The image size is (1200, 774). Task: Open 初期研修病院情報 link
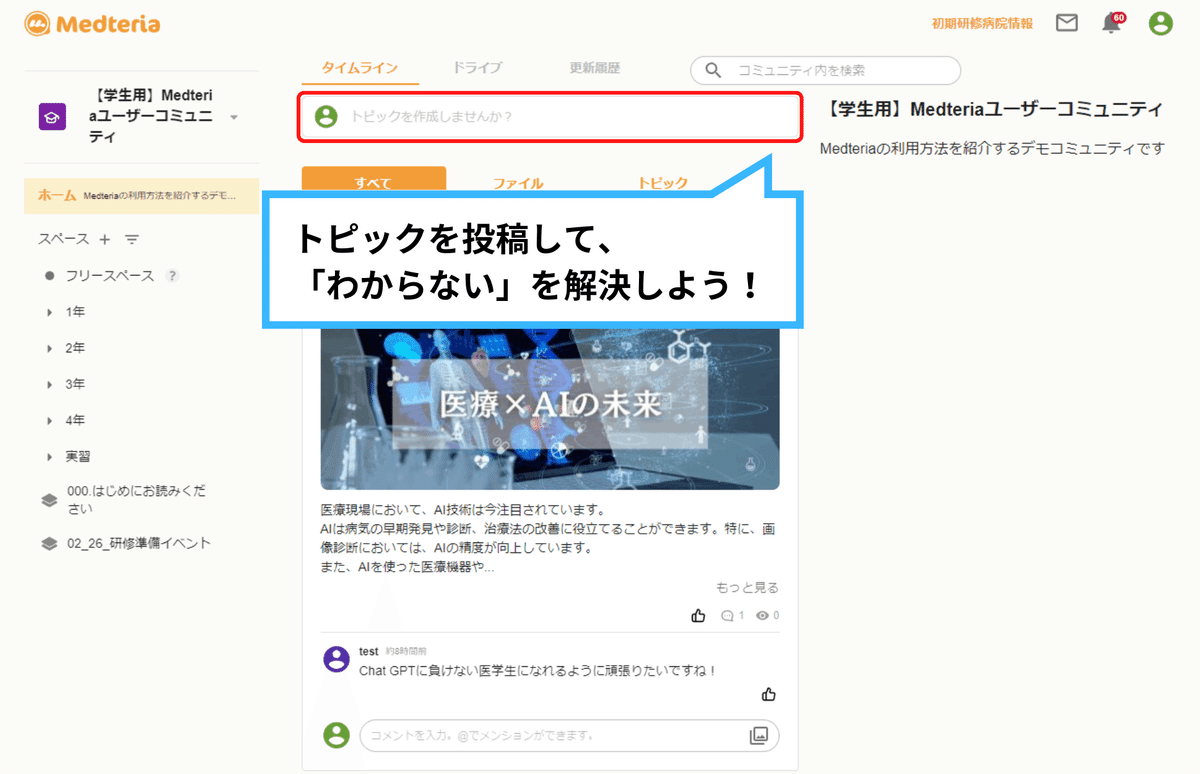(982, 23)
